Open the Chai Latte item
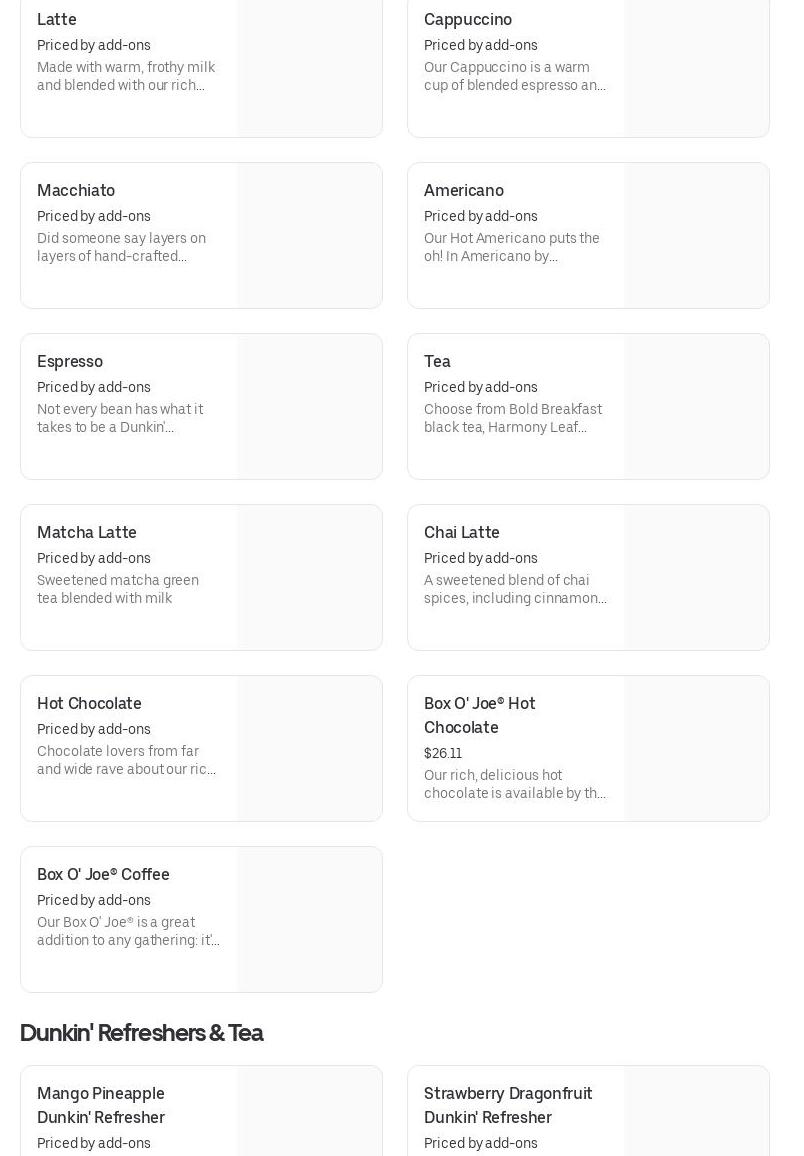 (x=462, y=533)
